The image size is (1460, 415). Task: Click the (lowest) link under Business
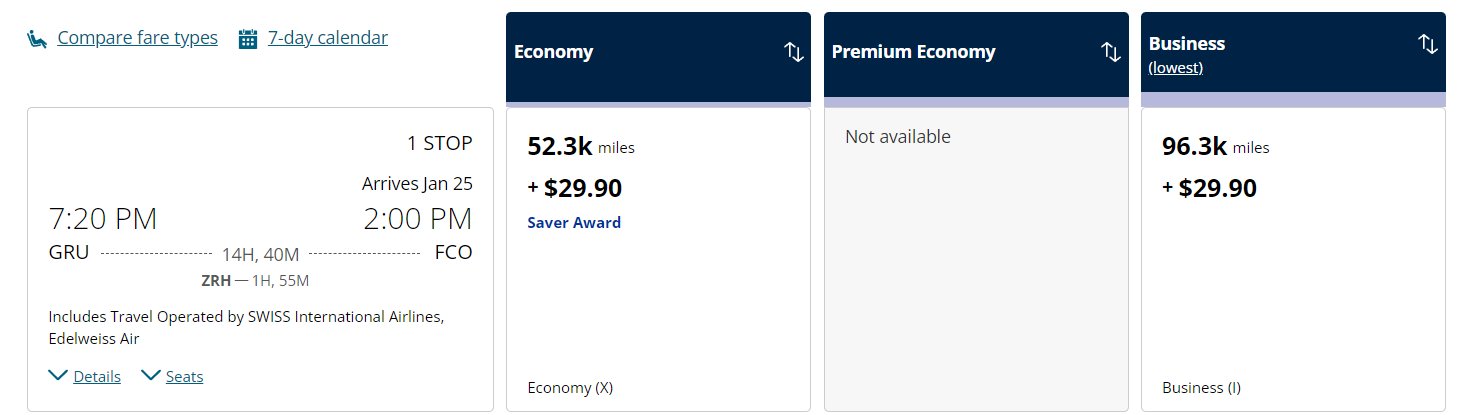coord(1175,68)
